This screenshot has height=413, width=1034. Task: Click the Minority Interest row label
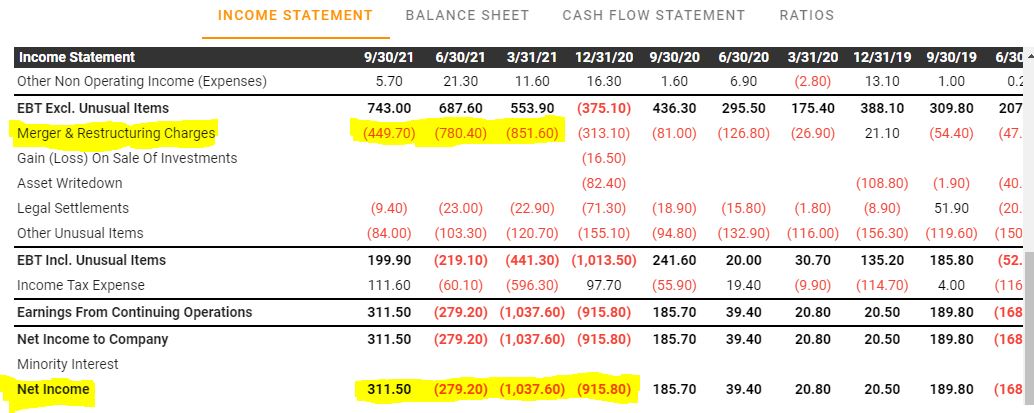click(68, 364)
